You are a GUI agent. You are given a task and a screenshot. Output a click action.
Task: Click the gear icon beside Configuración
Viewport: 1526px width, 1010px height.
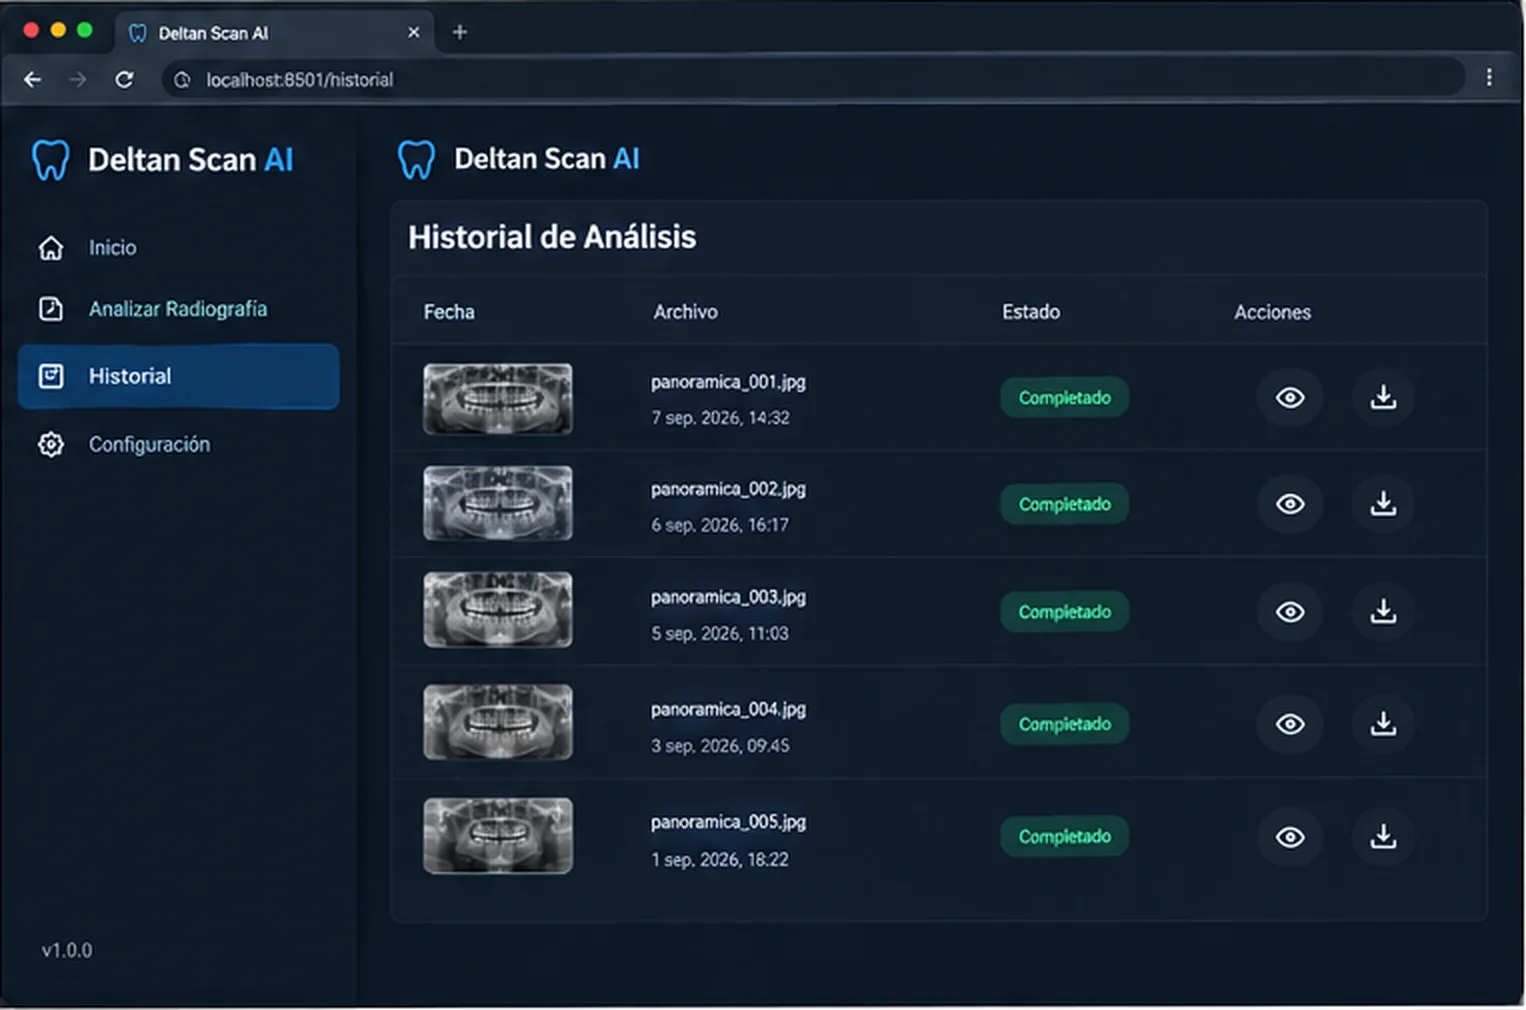point(51,445)
